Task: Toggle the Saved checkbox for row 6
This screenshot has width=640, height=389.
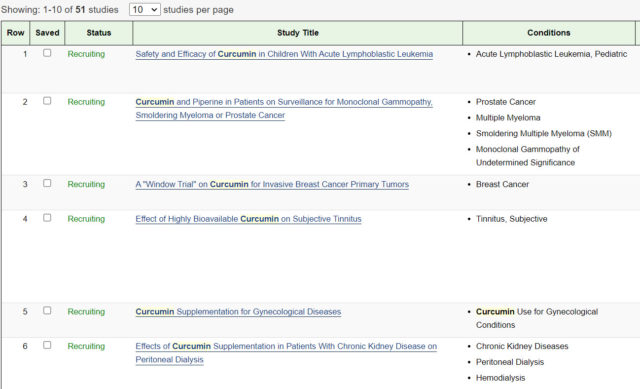Action: click(x=47, y=345)
